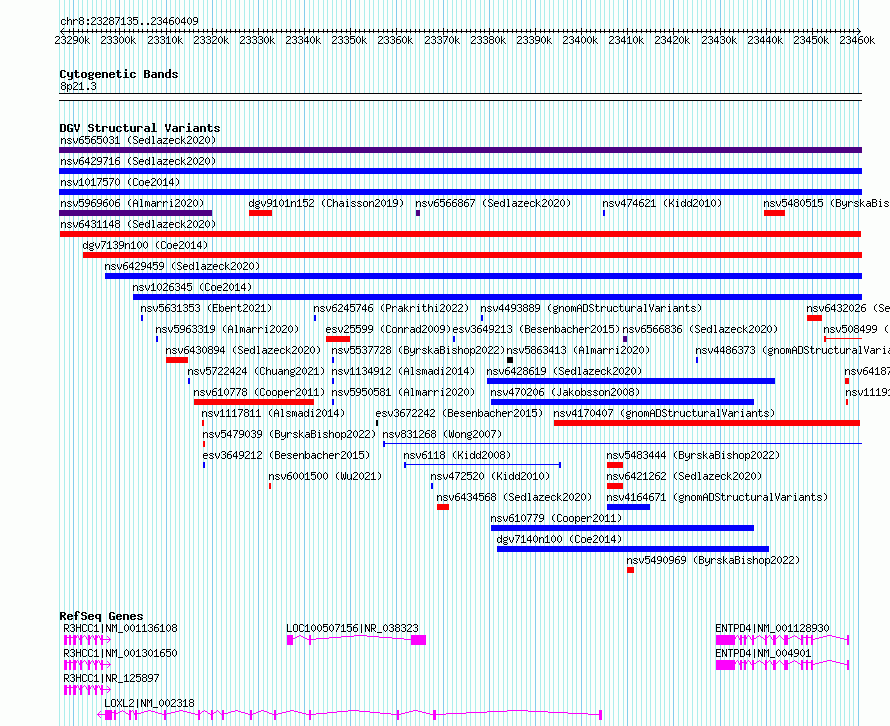
Task: Open LOC100507156|NR_038323 gene label
Action: click(352, 628)
